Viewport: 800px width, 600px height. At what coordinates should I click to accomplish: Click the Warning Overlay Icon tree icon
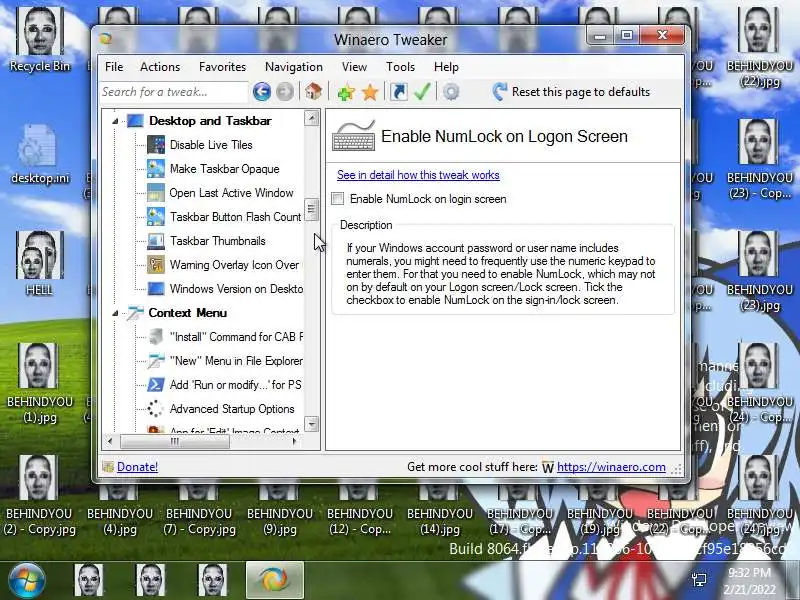coord(156,265)
